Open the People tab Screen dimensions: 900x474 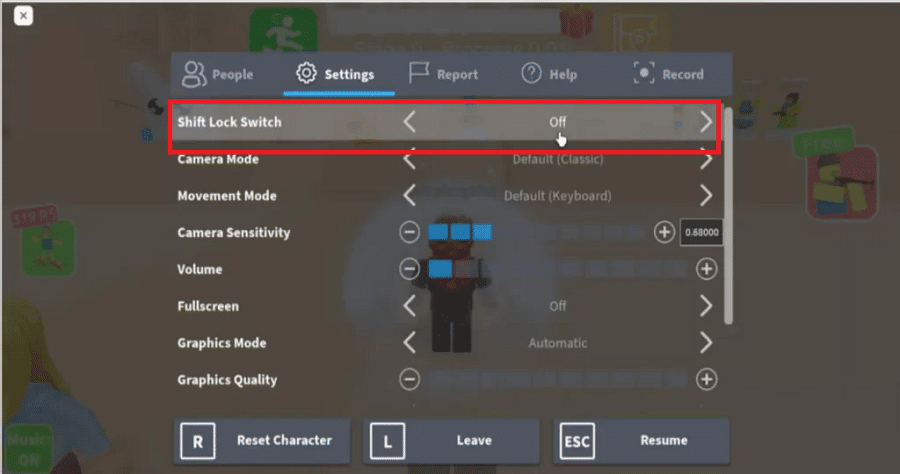(x=218, y=74)
